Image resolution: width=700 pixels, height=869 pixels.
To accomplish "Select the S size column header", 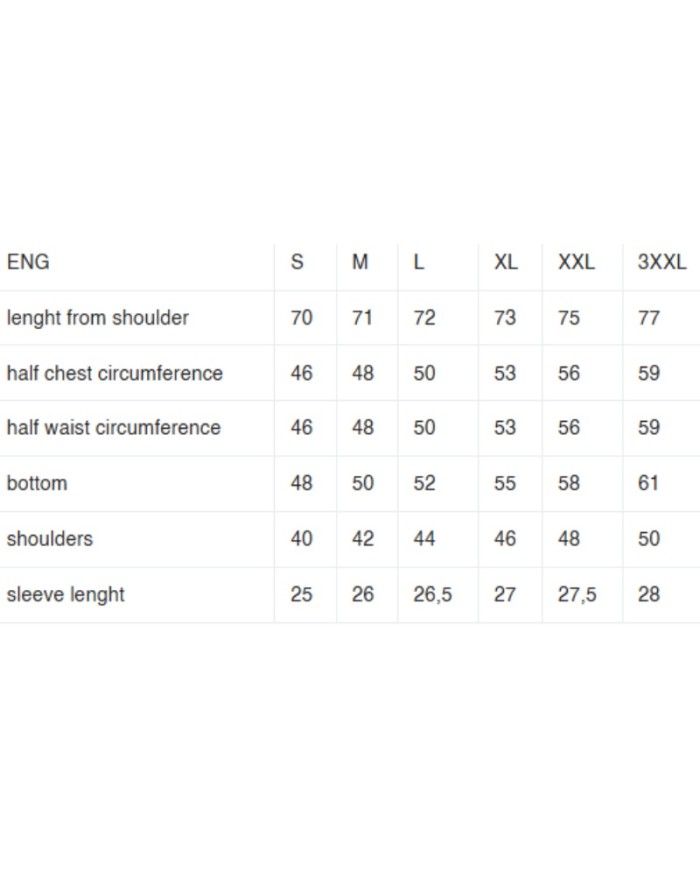I will 297,262.
